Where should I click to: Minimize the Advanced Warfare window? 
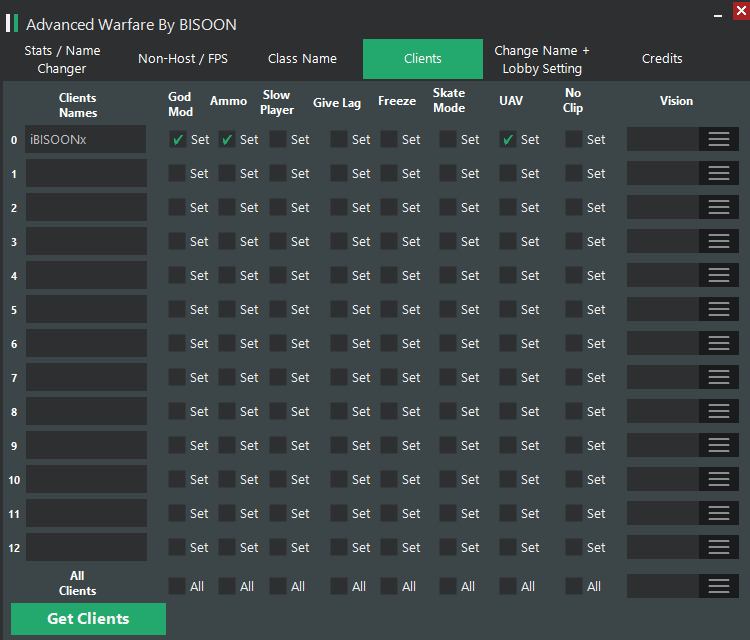coord(717,15)
